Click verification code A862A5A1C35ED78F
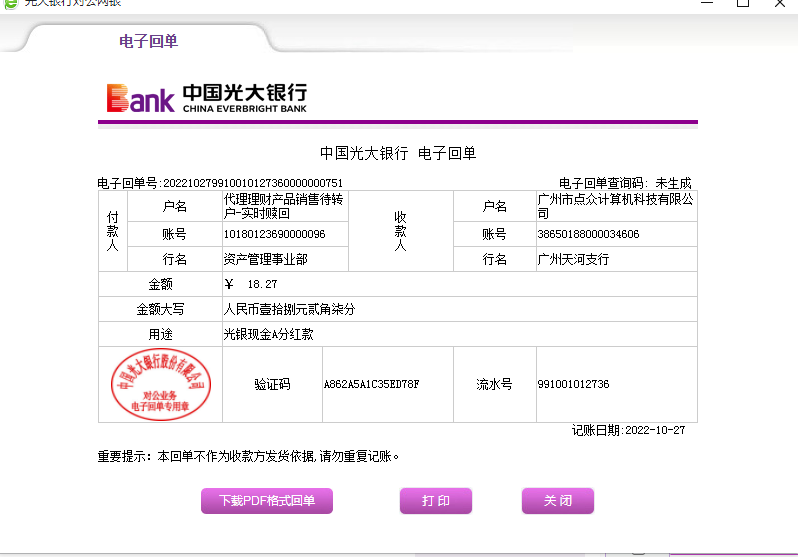The width and height of the screenshot is (798, 557). pyautogui.click(x=372, y=384)
